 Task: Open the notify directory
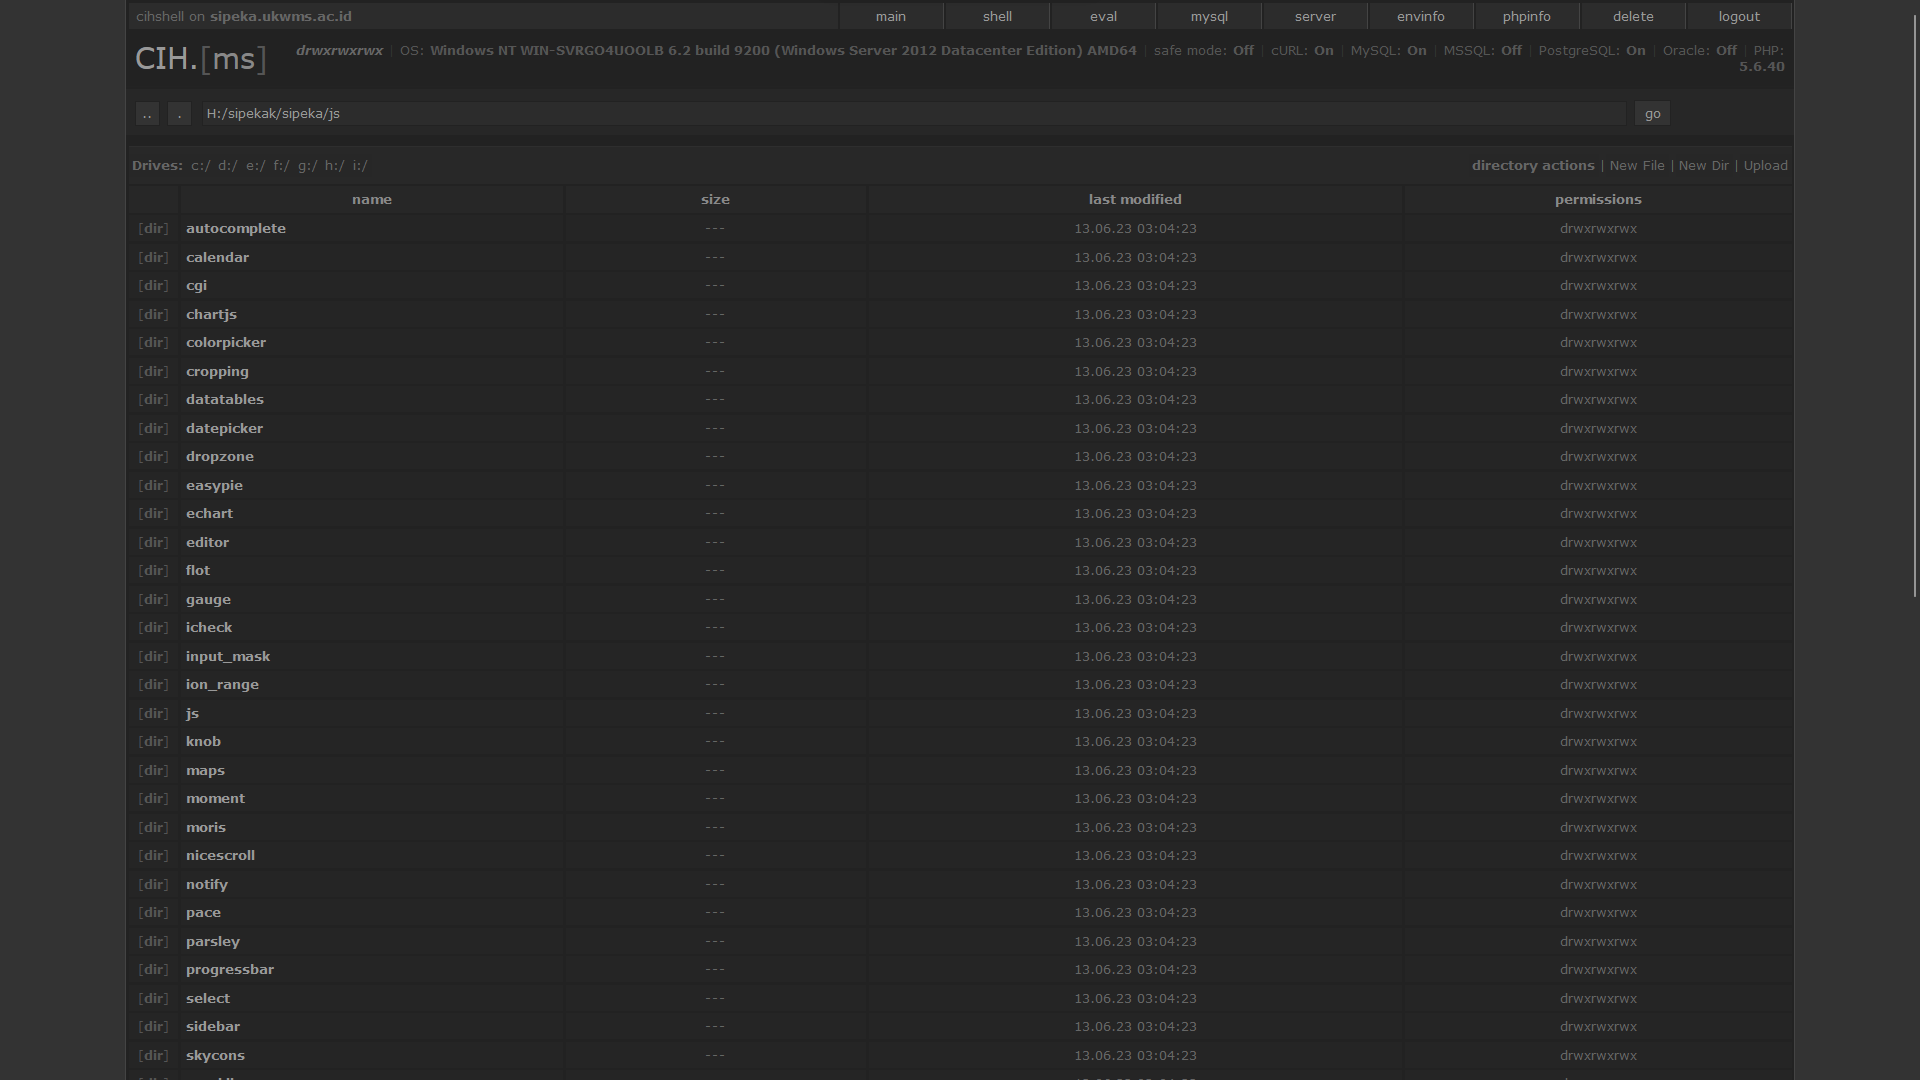coord(207,885)
